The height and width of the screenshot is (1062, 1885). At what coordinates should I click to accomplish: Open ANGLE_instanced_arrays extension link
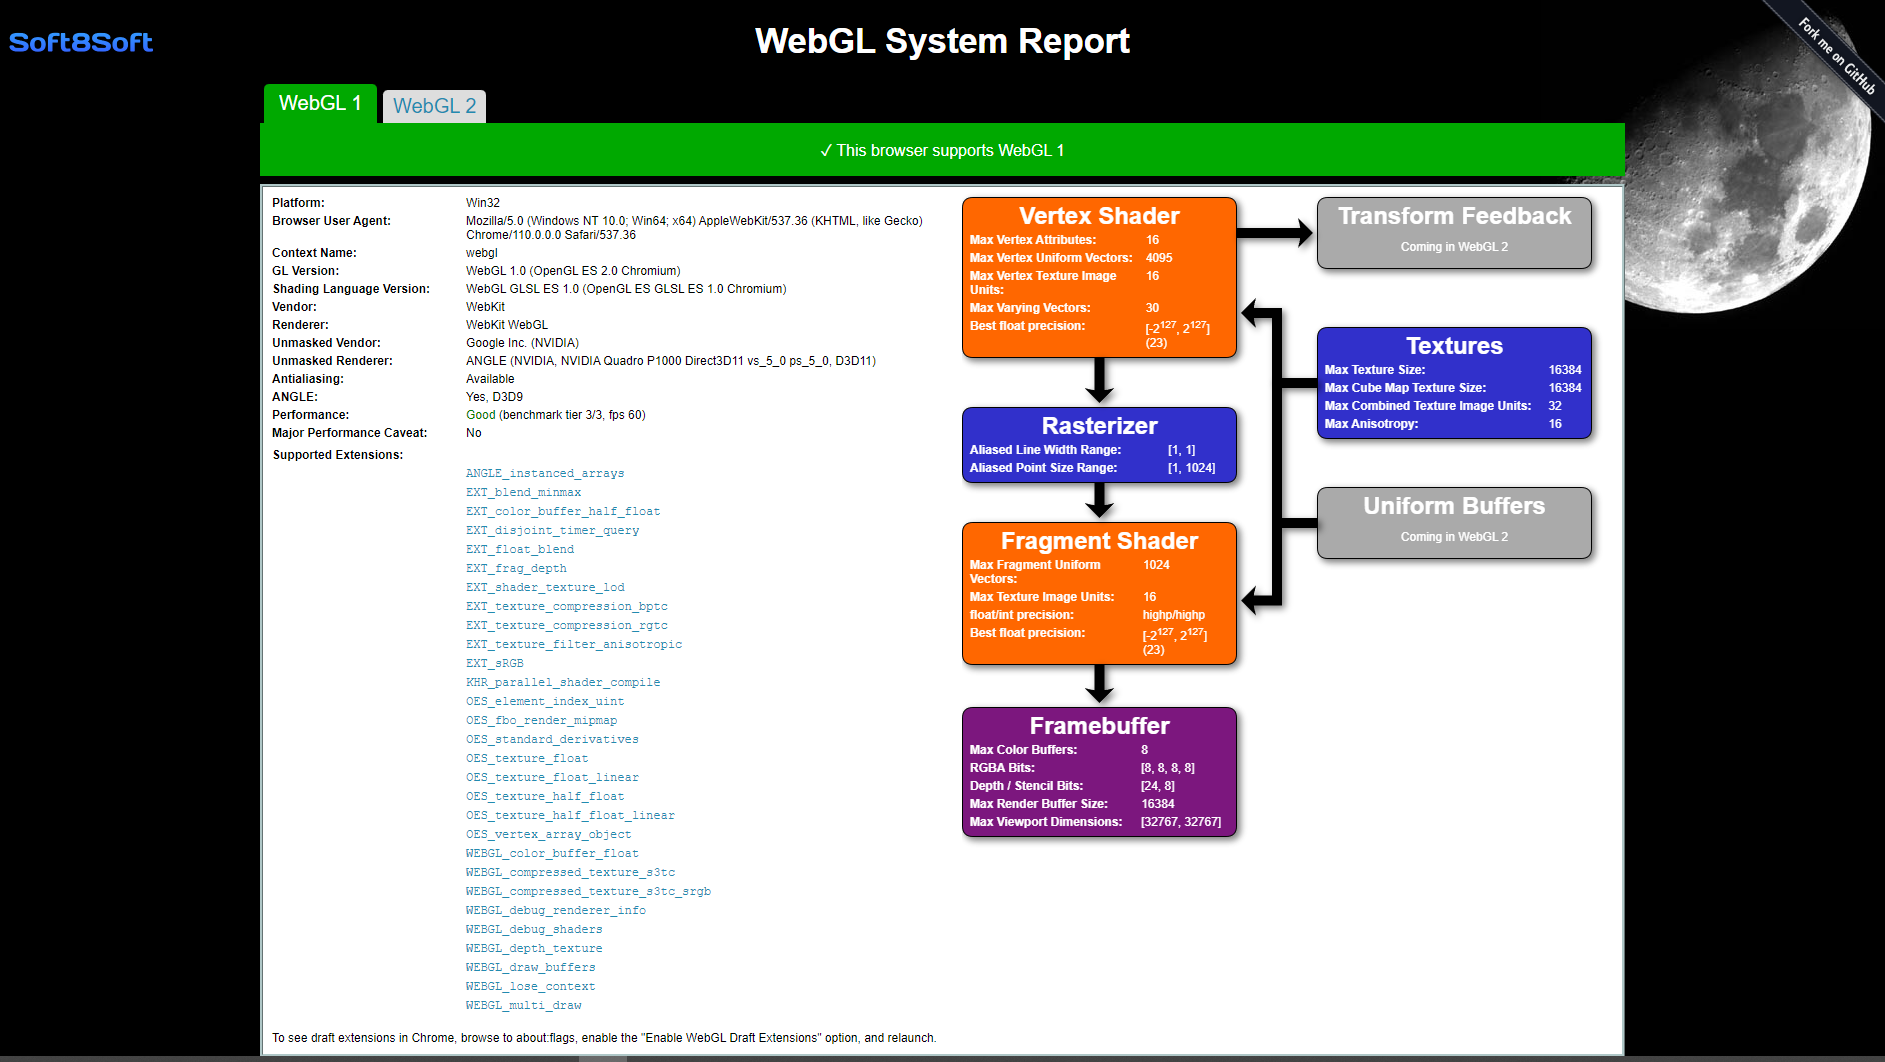pos(545,473)
